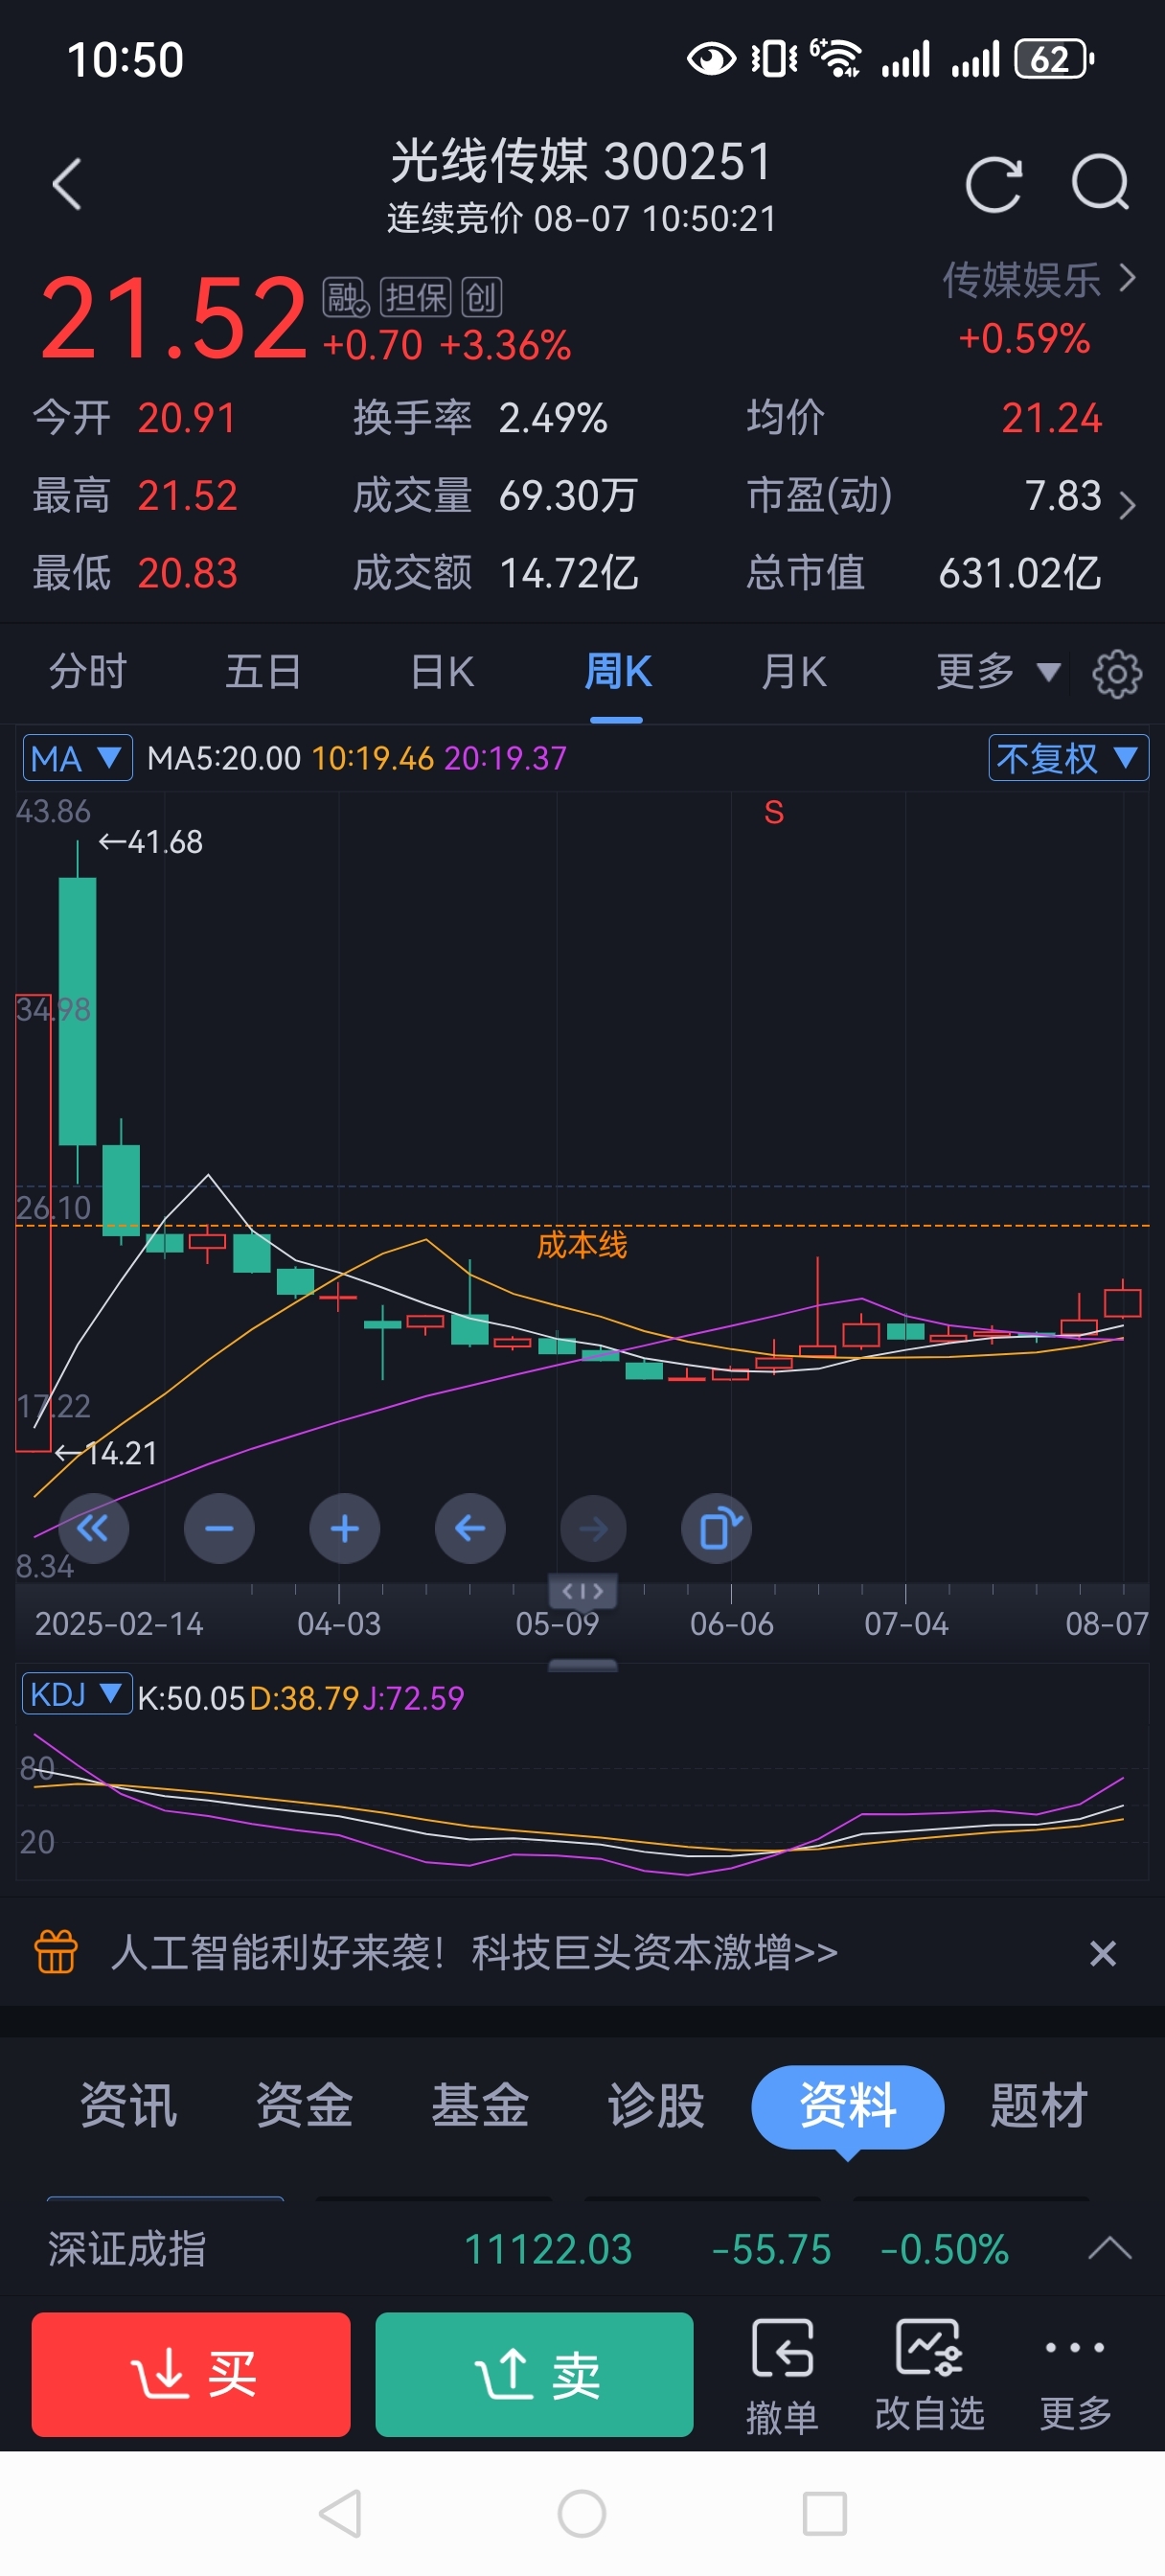Image resolution: width=1165 pixels, height=2576 pixels.
Task: Open the 基金 funds tab
Action: point(480,2105)
